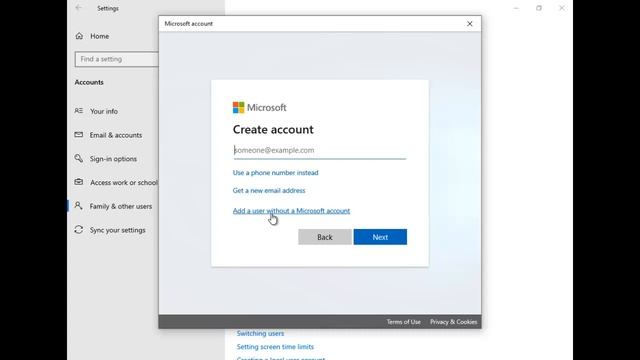Click the back arrow in Settings window
The image size is (640, 360).
(79, 8)
